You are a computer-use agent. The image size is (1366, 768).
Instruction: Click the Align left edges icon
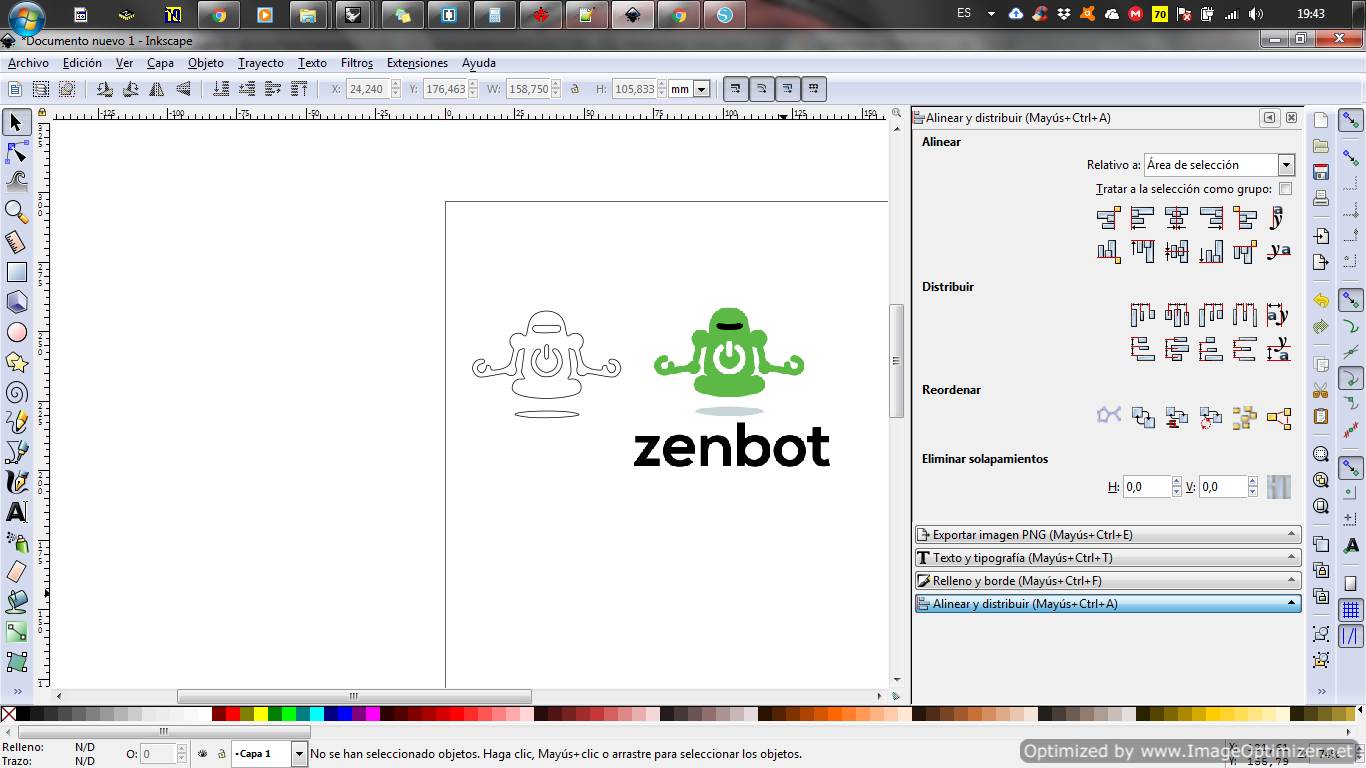pos(1142,218)
